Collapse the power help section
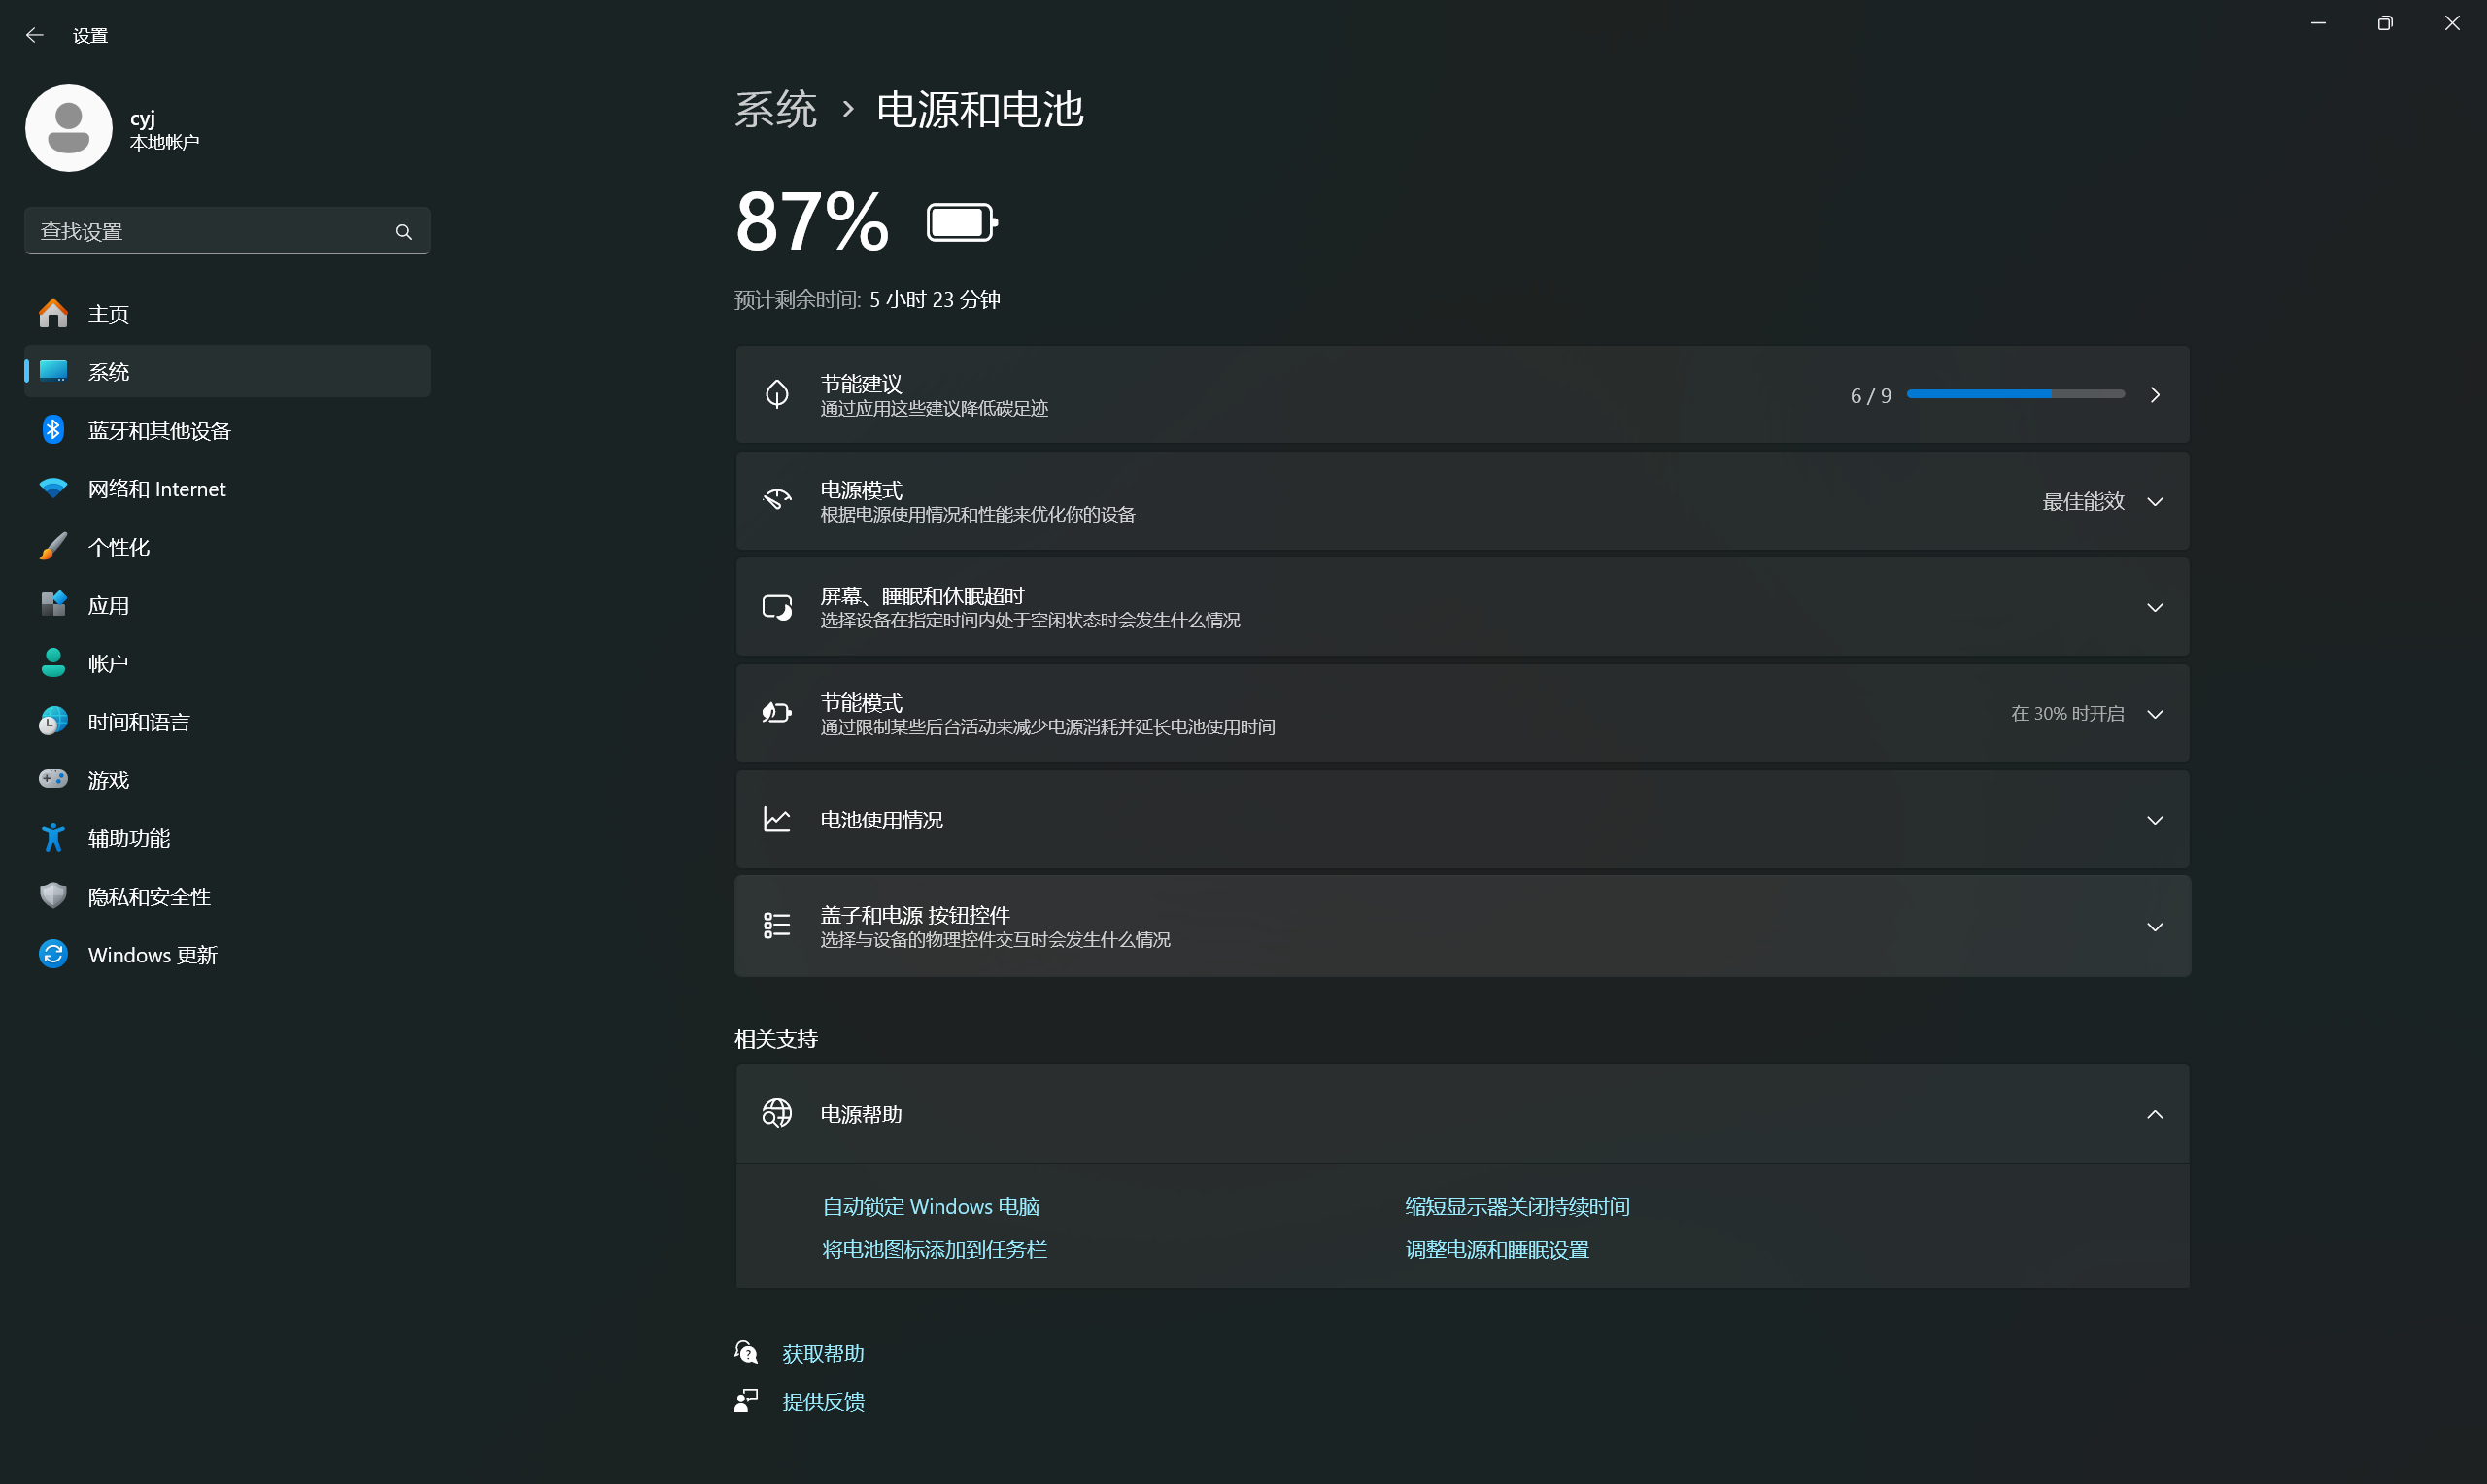 click(2154, 1113)
